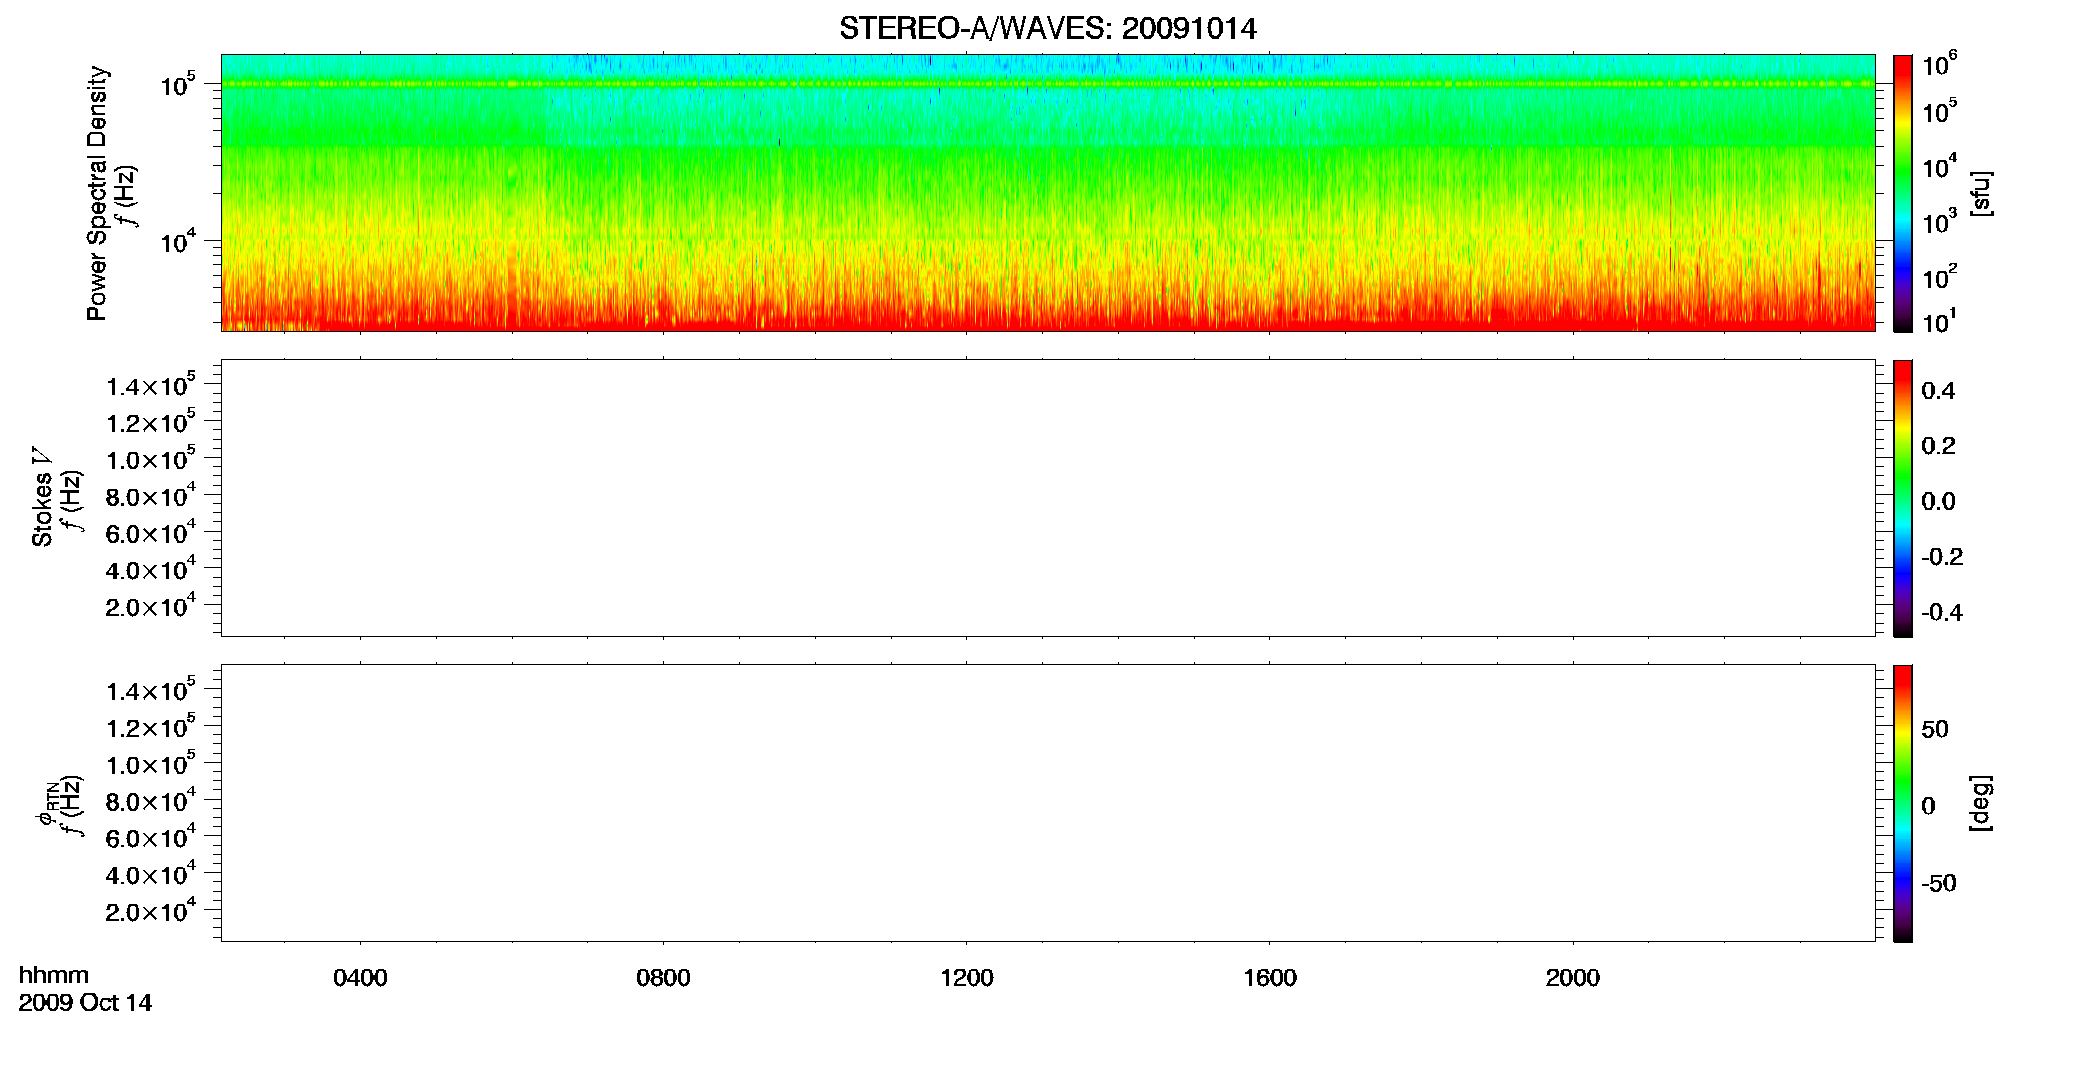Click the 2000 time axis label
Image resolution: width=2096 pixels, height=1080 pixels.
tap(1573, 978)
